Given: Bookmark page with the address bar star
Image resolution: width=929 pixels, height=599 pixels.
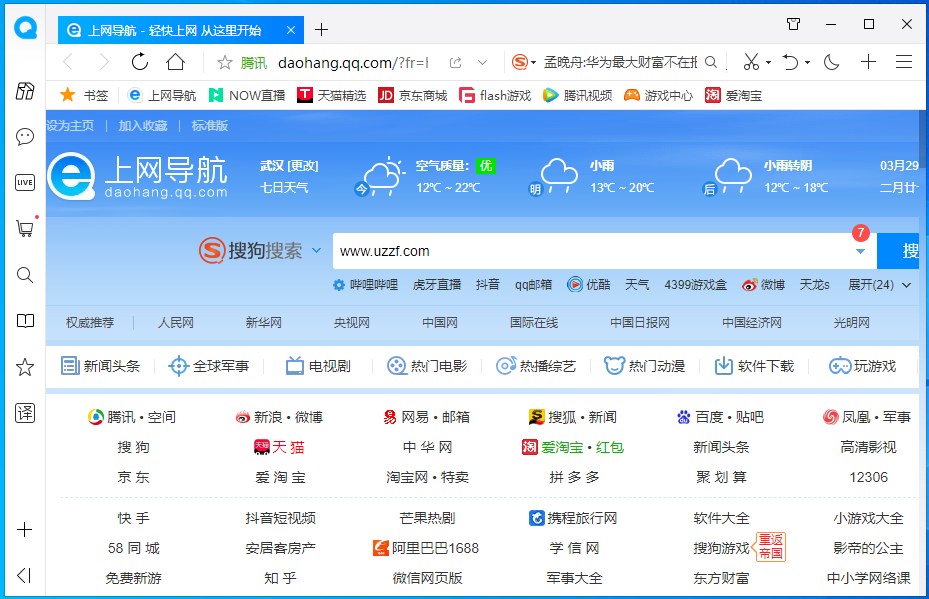Looking at the screenshot, I should pos(225,62).
